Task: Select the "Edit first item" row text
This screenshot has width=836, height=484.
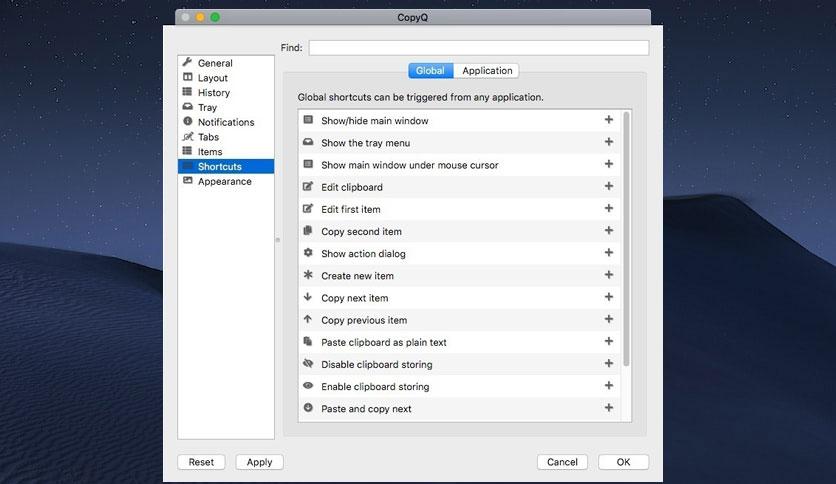Action: coord(351,209)
